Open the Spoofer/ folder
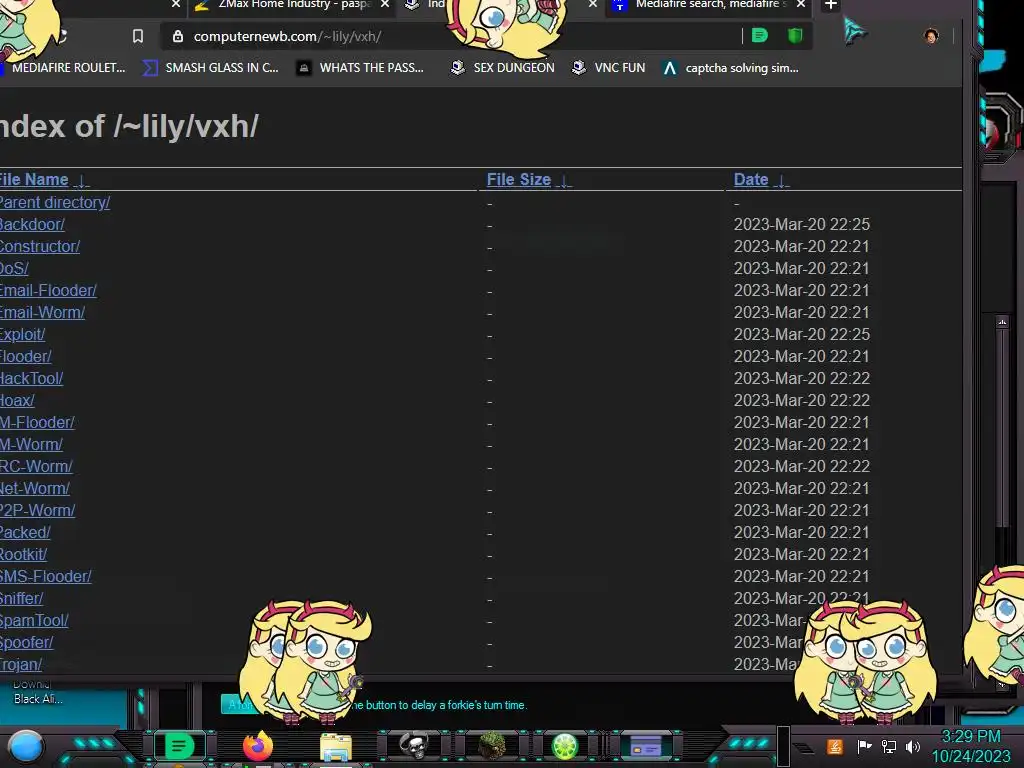Screen dimensions: 1024x768 click(27, 642)
